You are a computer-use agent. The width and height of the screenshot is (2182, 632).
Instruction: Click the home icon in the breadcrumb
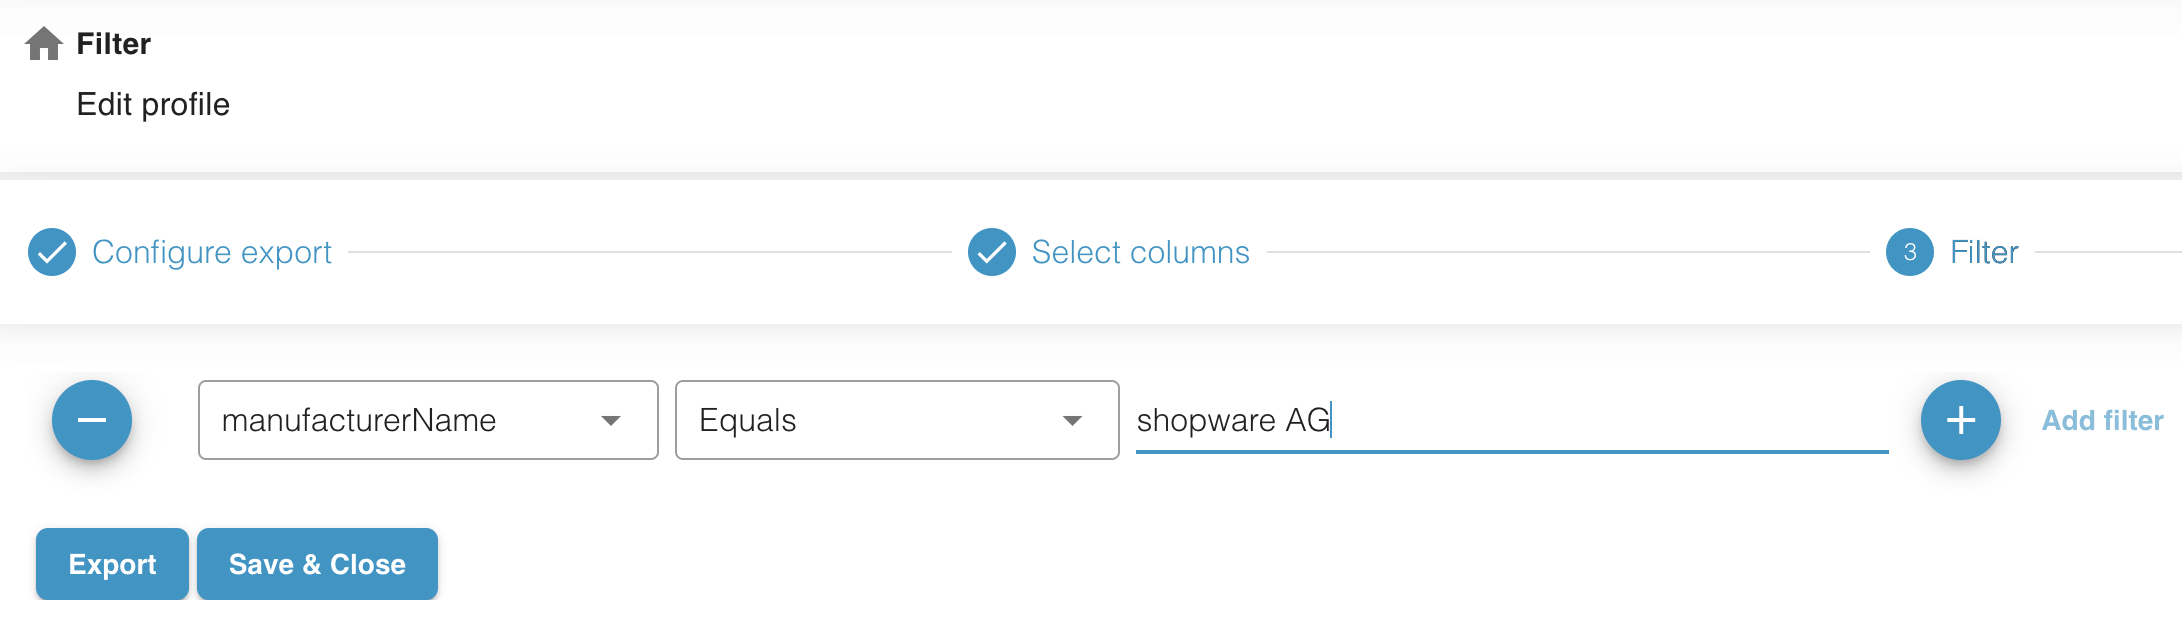click(45, 43)
